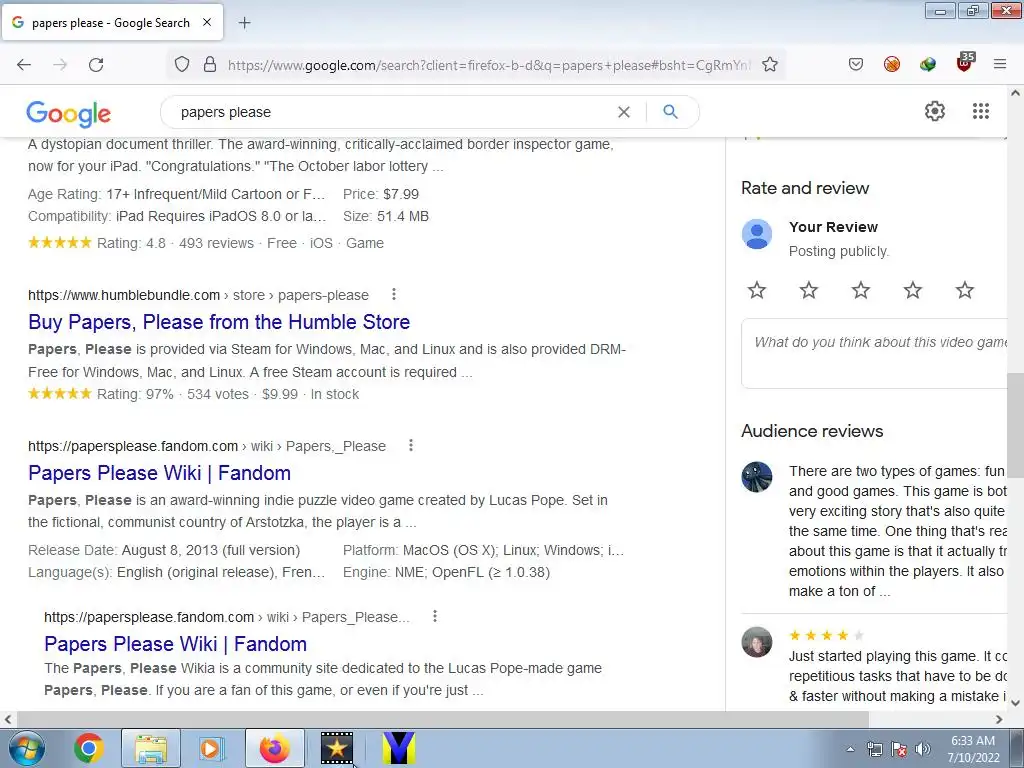This screenshot has width=1024, height=768.
Task: Open Google quick settings gear
Action: (x=935, y=111)
